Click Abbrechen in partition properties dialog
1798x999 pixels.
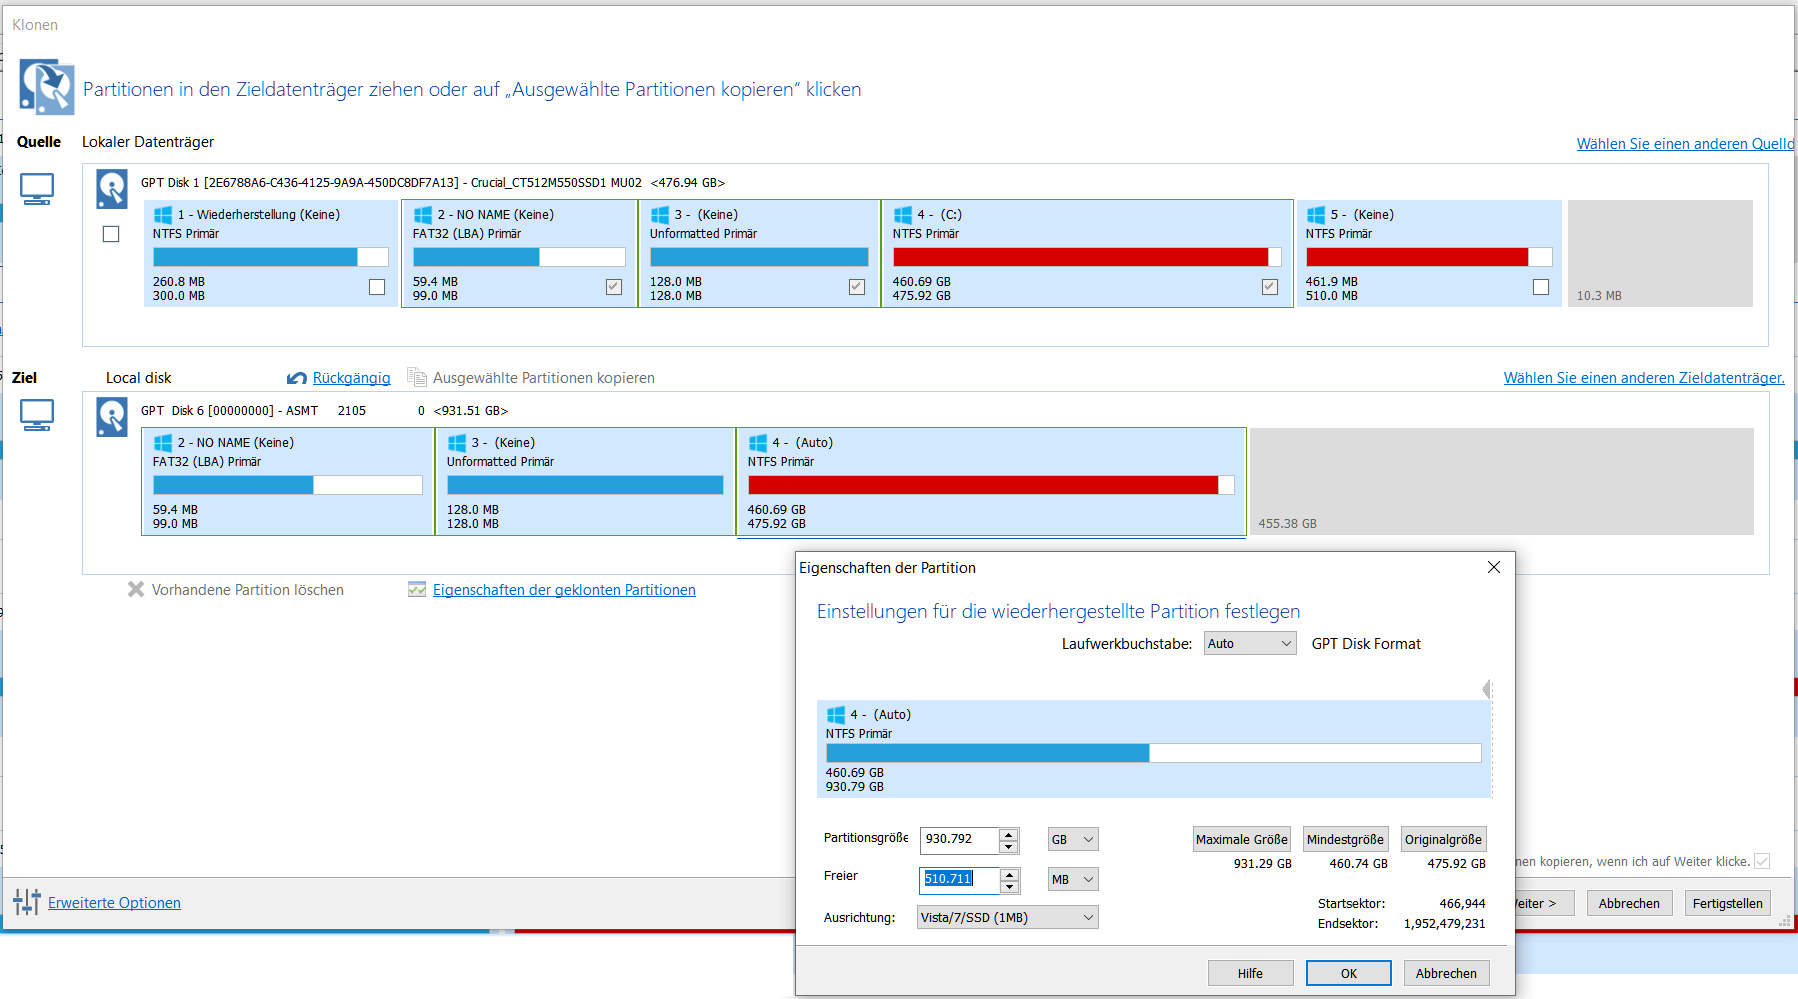point(1446,973)
